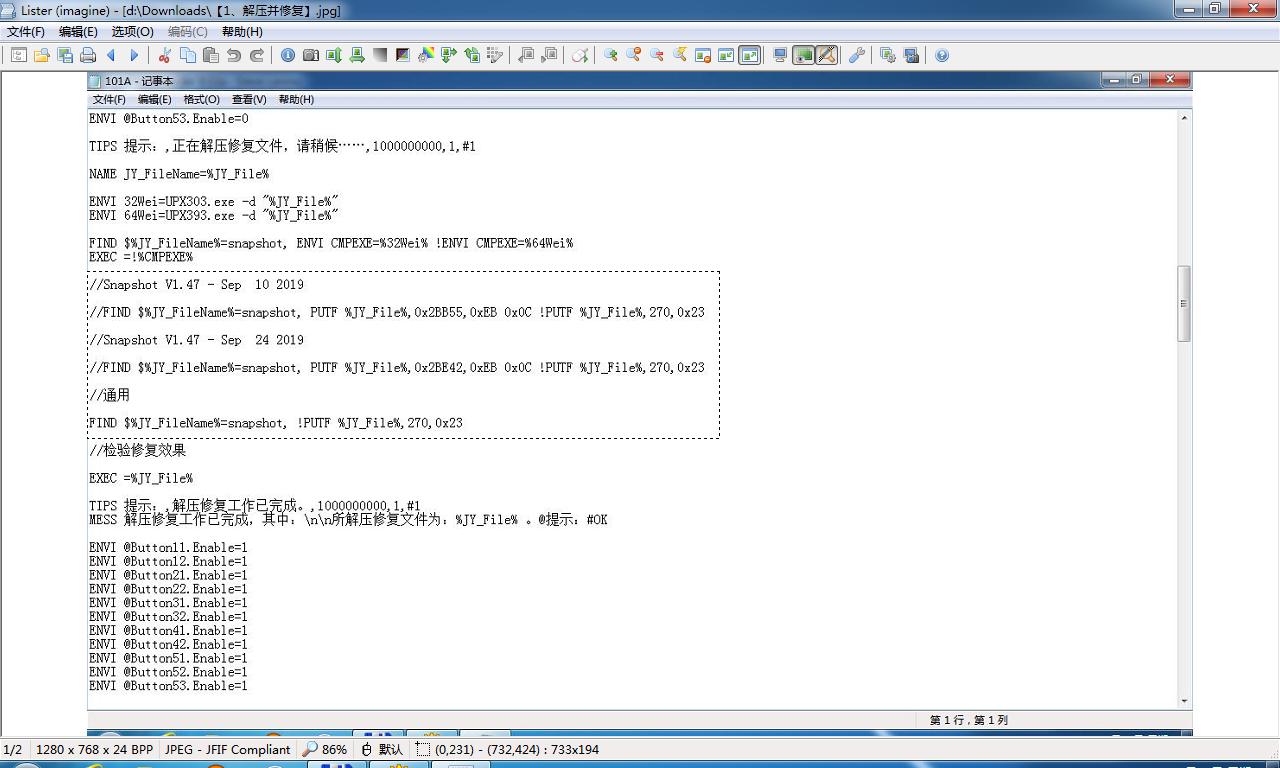Screen dimensions: 1280x768
Task: Rotate the image left
Action: point(525,55)
